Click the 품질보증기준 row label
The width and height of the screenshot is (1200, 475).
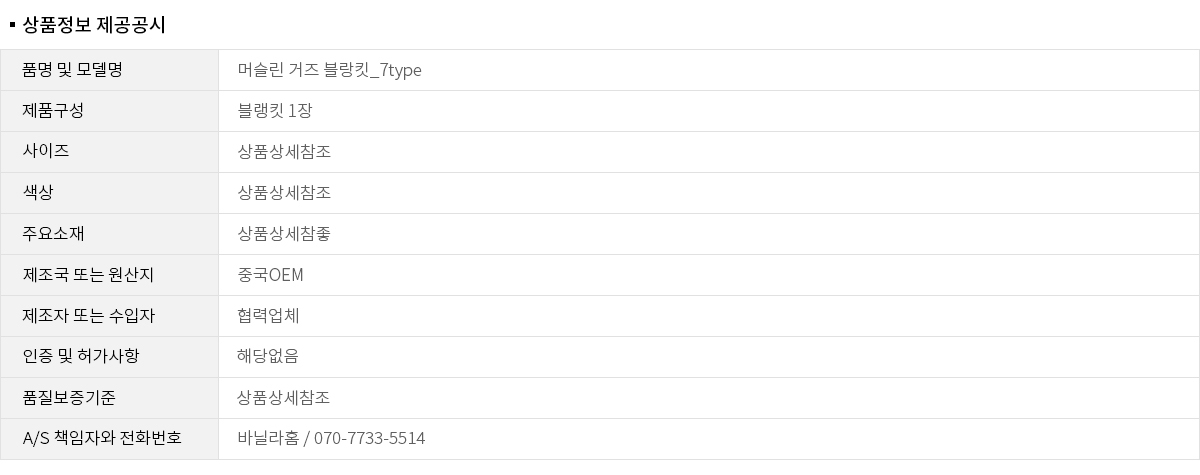tap(69, 398)
